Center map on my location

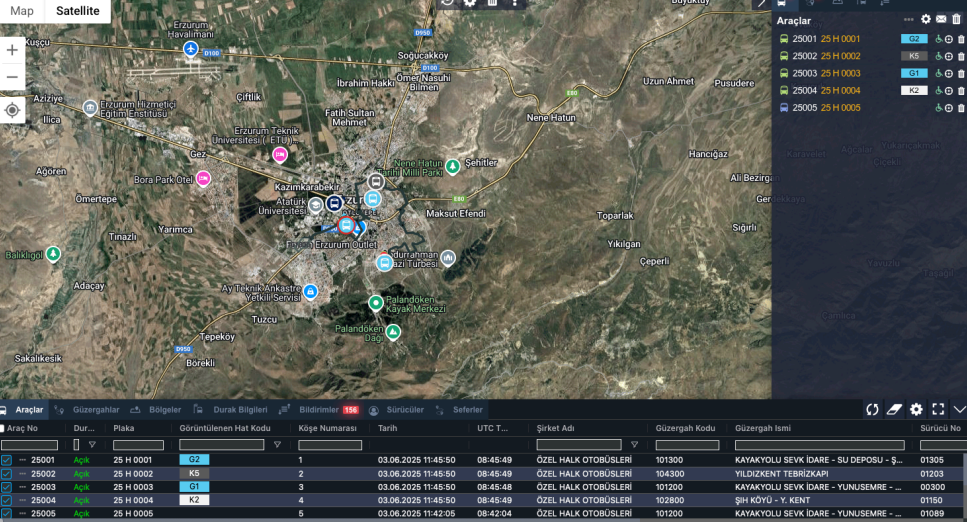tap(12, 110)
